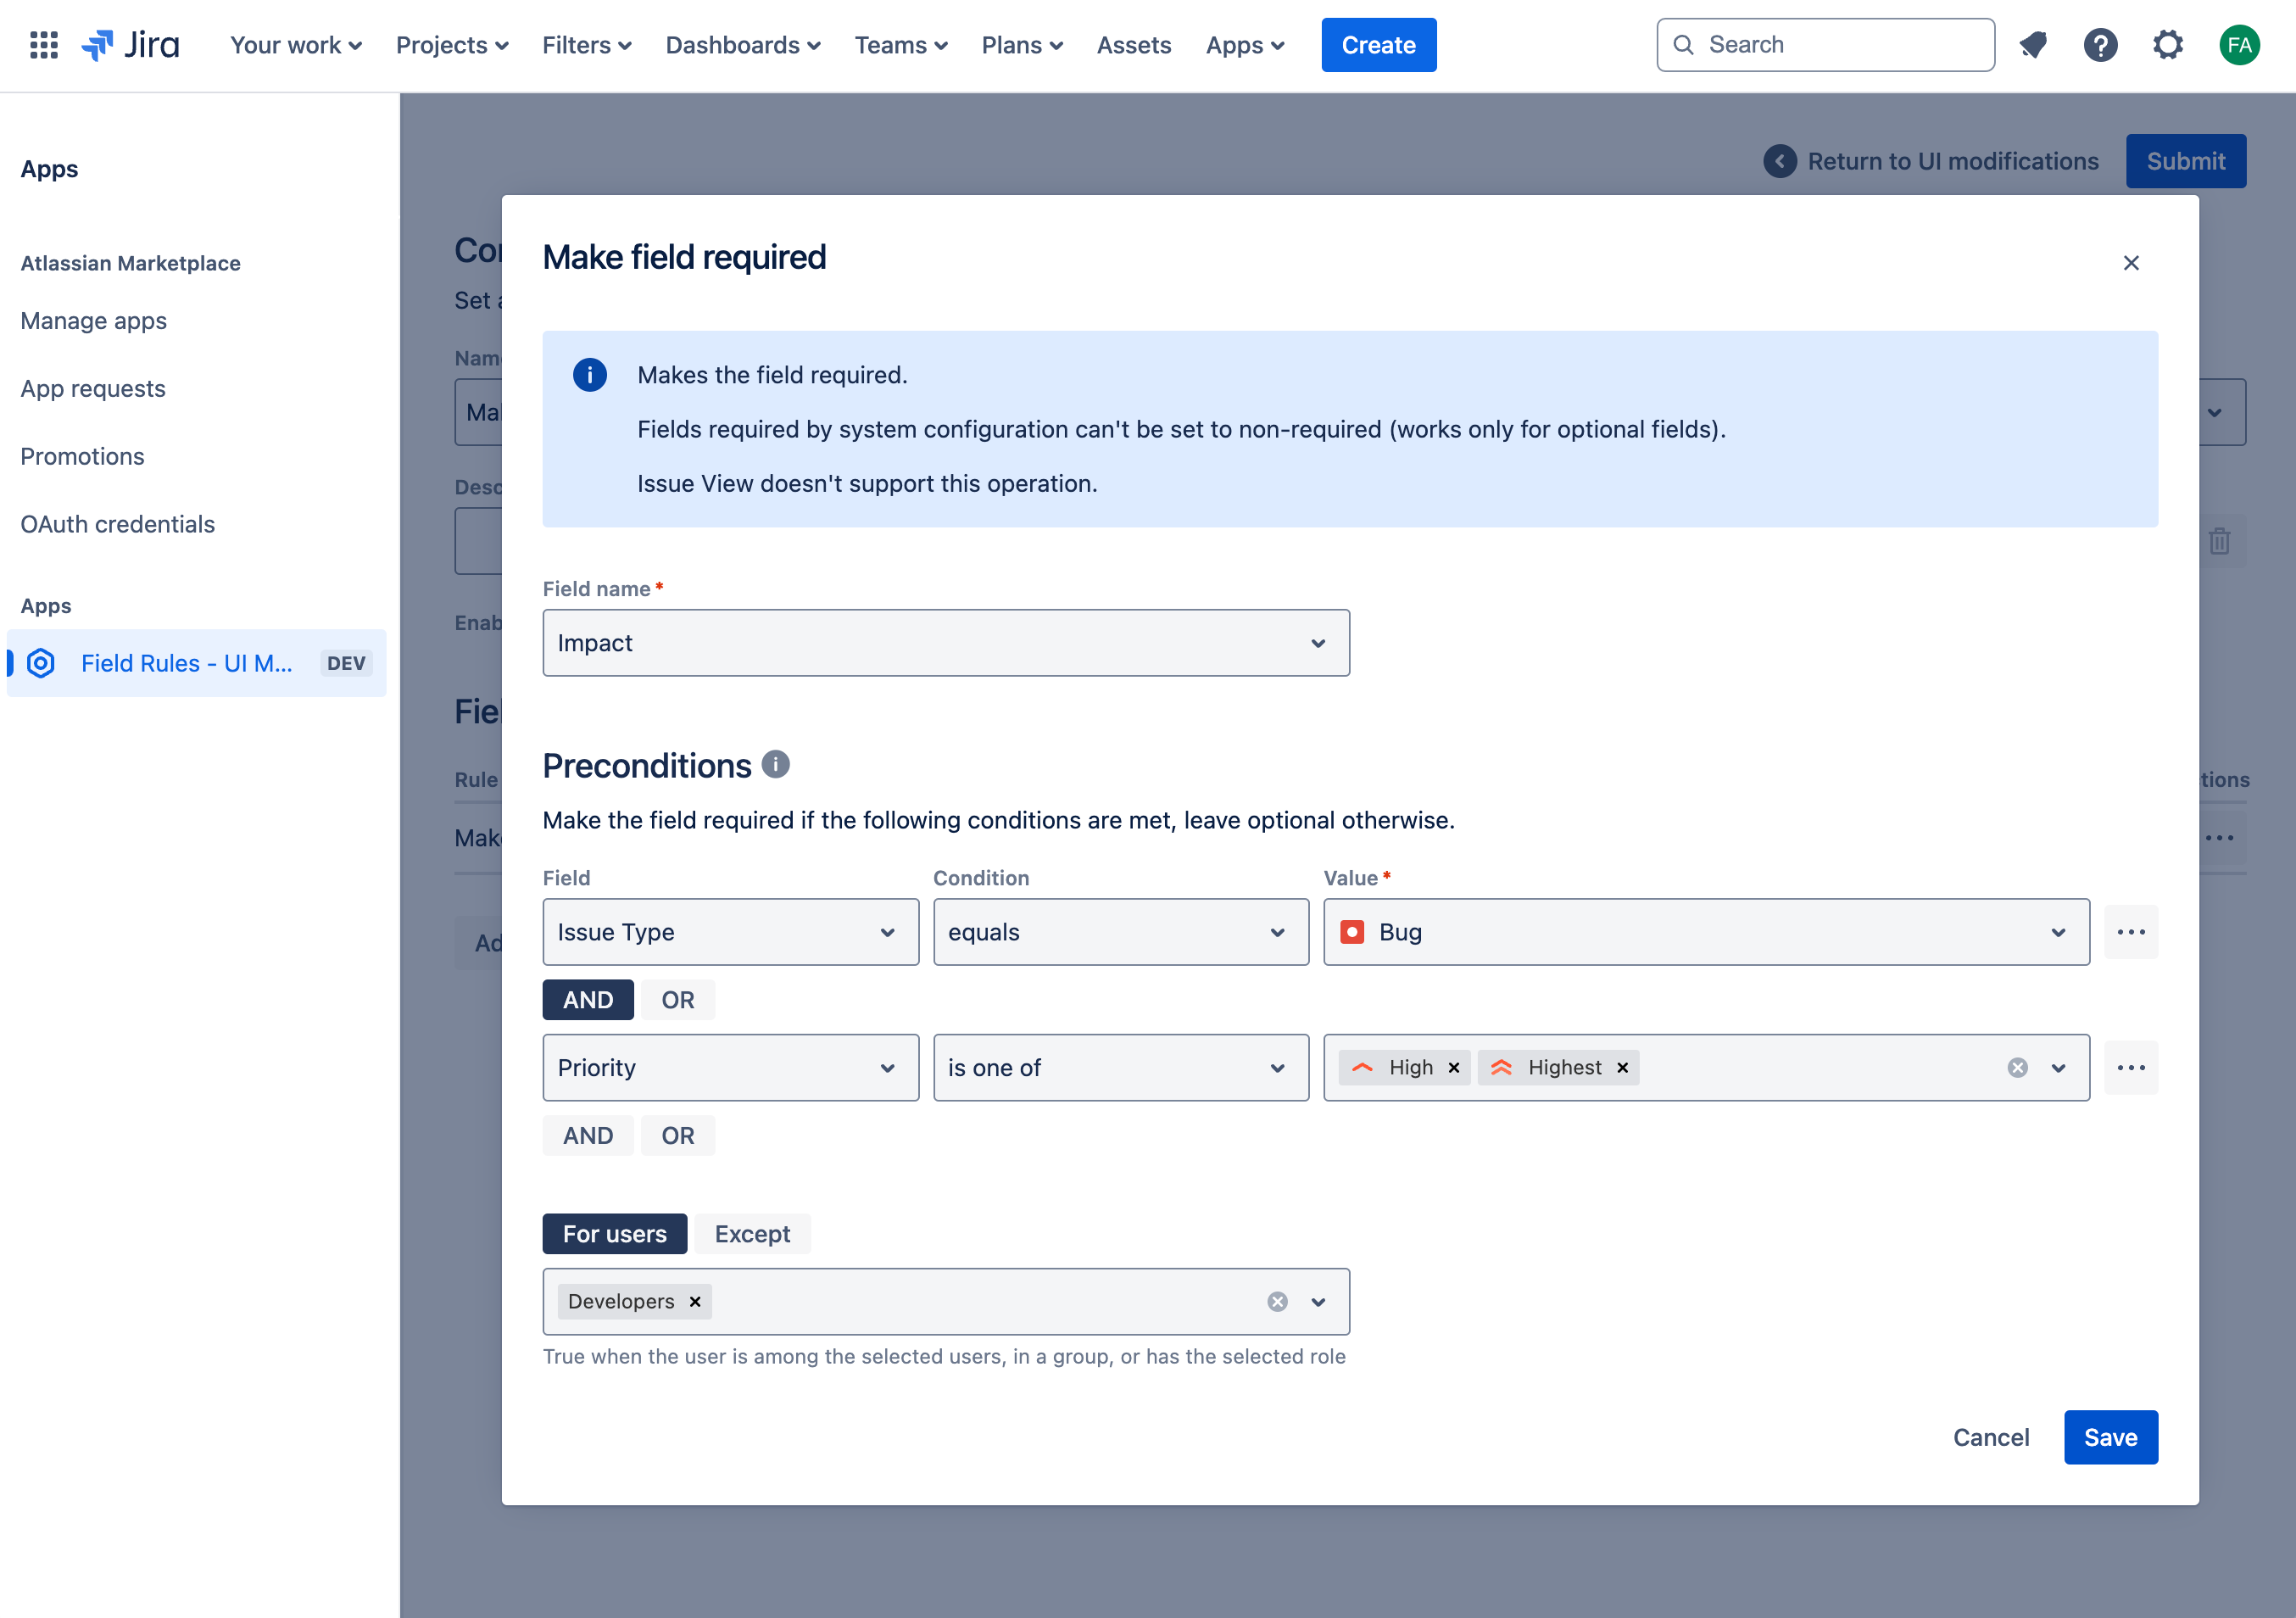Click the Preconditions info icon
The width and height of the screenshot is (2296, 1618).
775,765
